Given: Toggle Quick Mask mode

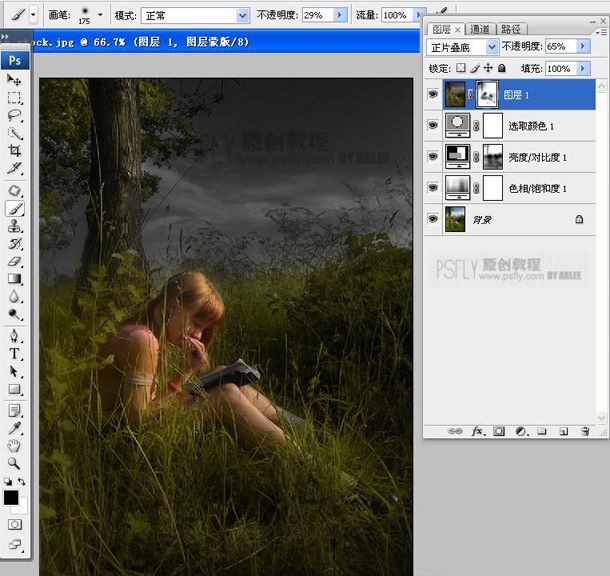Looking at the screenshot, I should [15, 524].
